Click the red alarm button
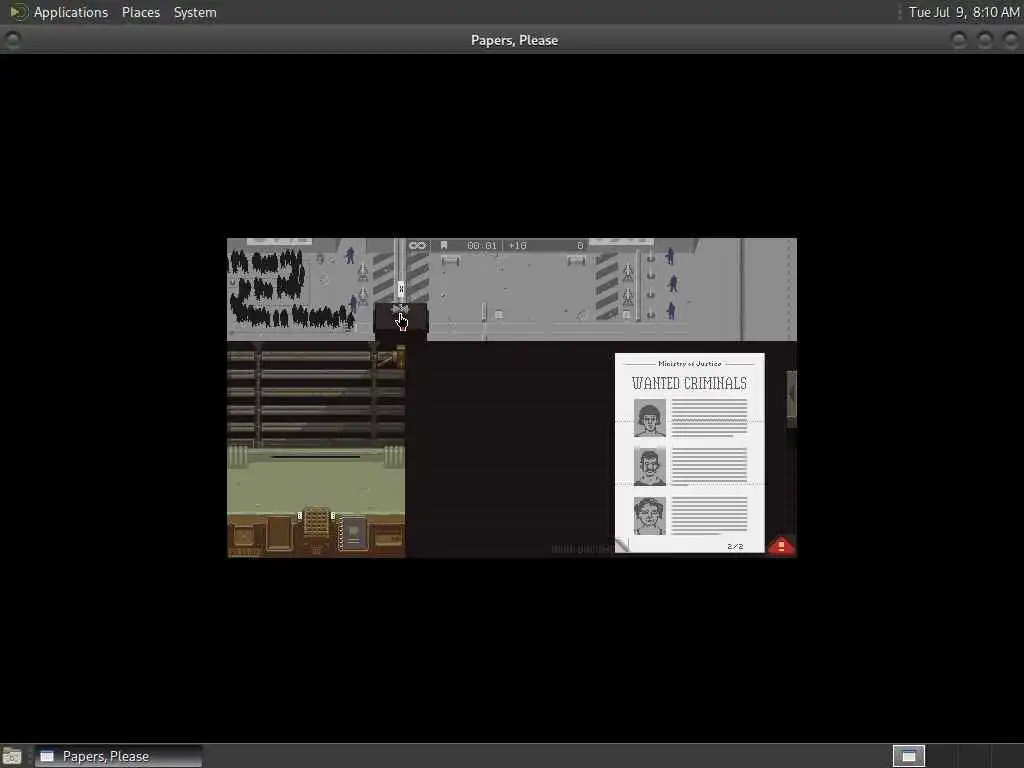Screen dimensions: 1024x768 781,546
